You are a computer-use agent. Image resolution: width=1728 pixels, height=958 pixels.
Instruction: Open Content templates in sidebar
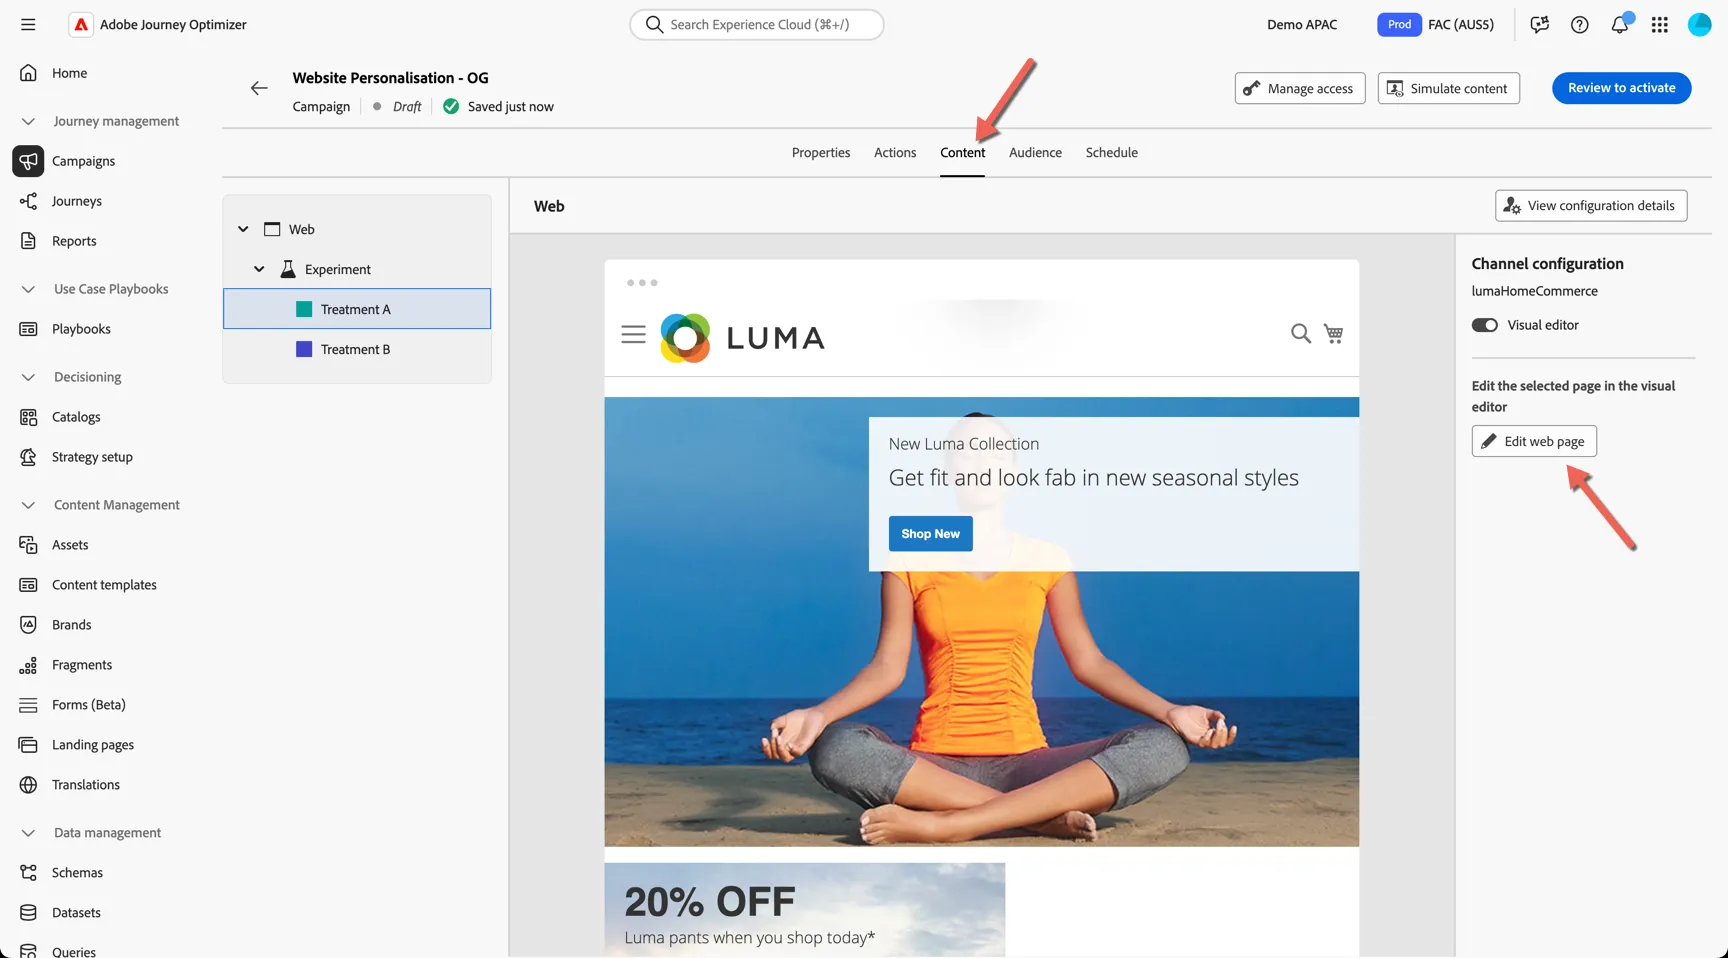click(104, 585)
